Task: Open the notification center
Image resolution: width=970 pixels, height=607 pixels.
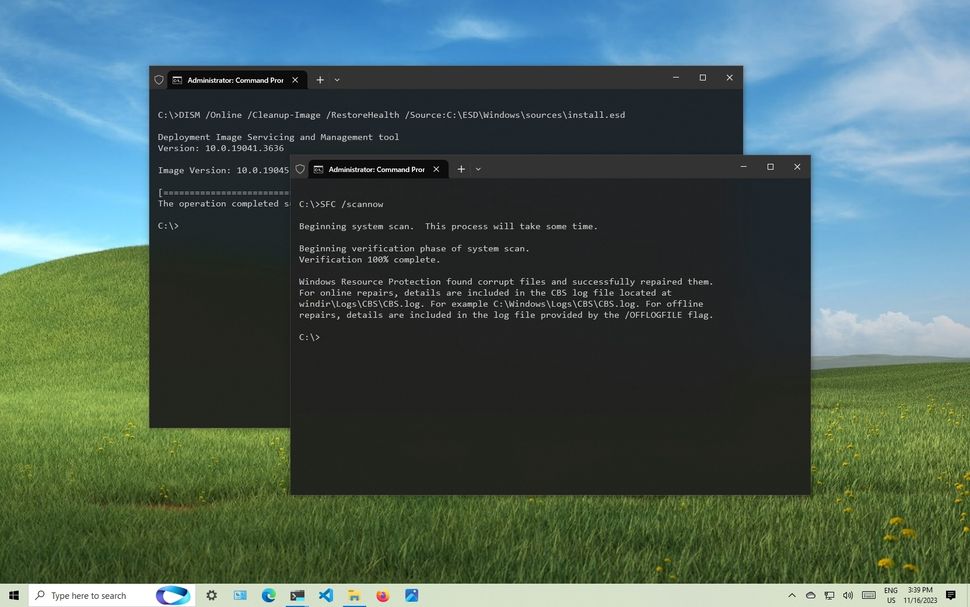Action: tap(950, 595)
